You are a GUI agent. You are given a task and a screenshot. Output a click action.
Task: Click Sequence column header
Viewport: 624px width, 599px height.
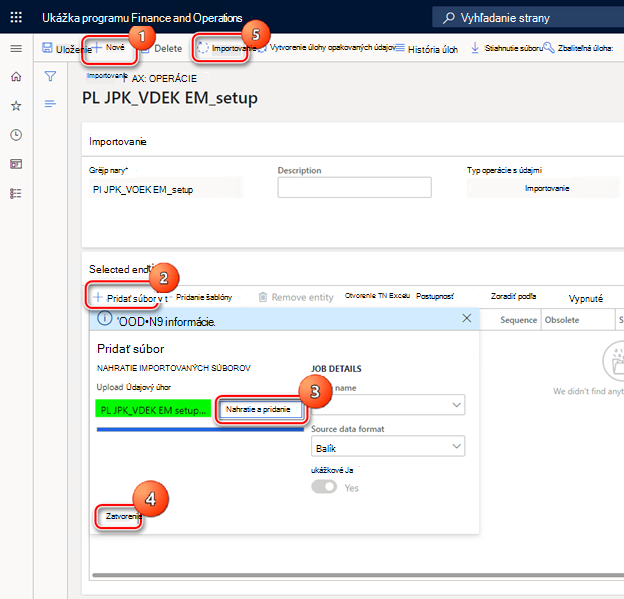coord(518,320)
